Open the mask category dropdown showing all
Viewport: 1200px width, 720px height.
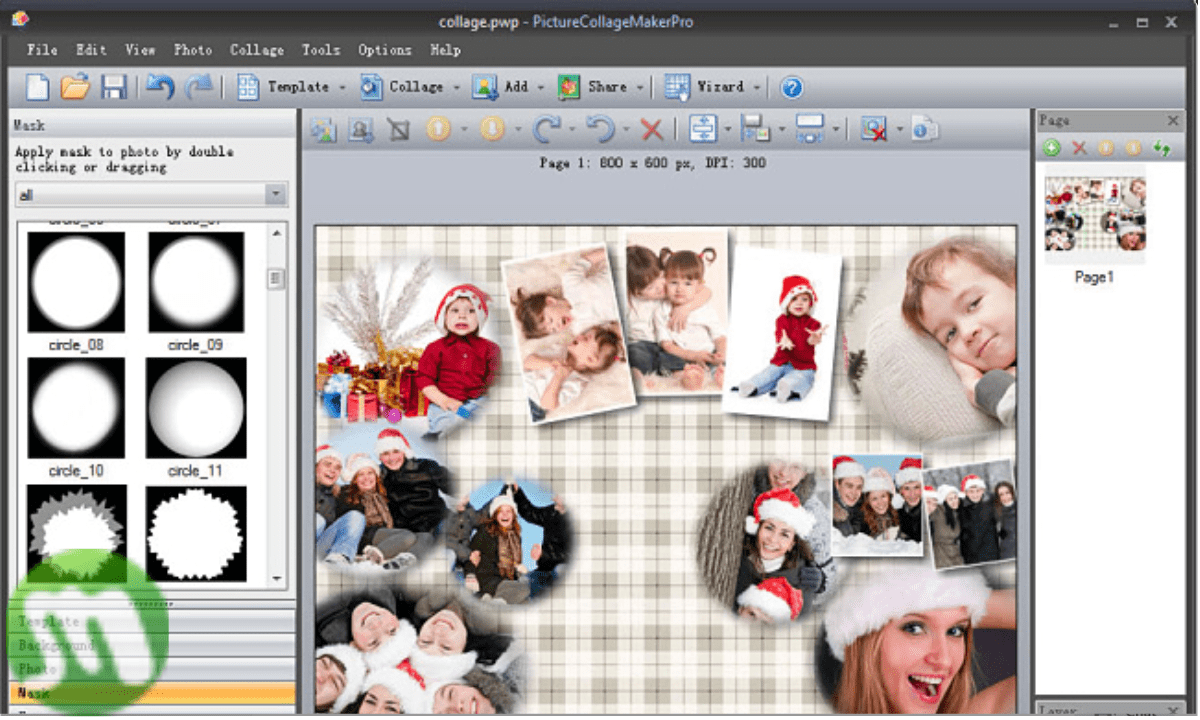[x=275, y=194]
